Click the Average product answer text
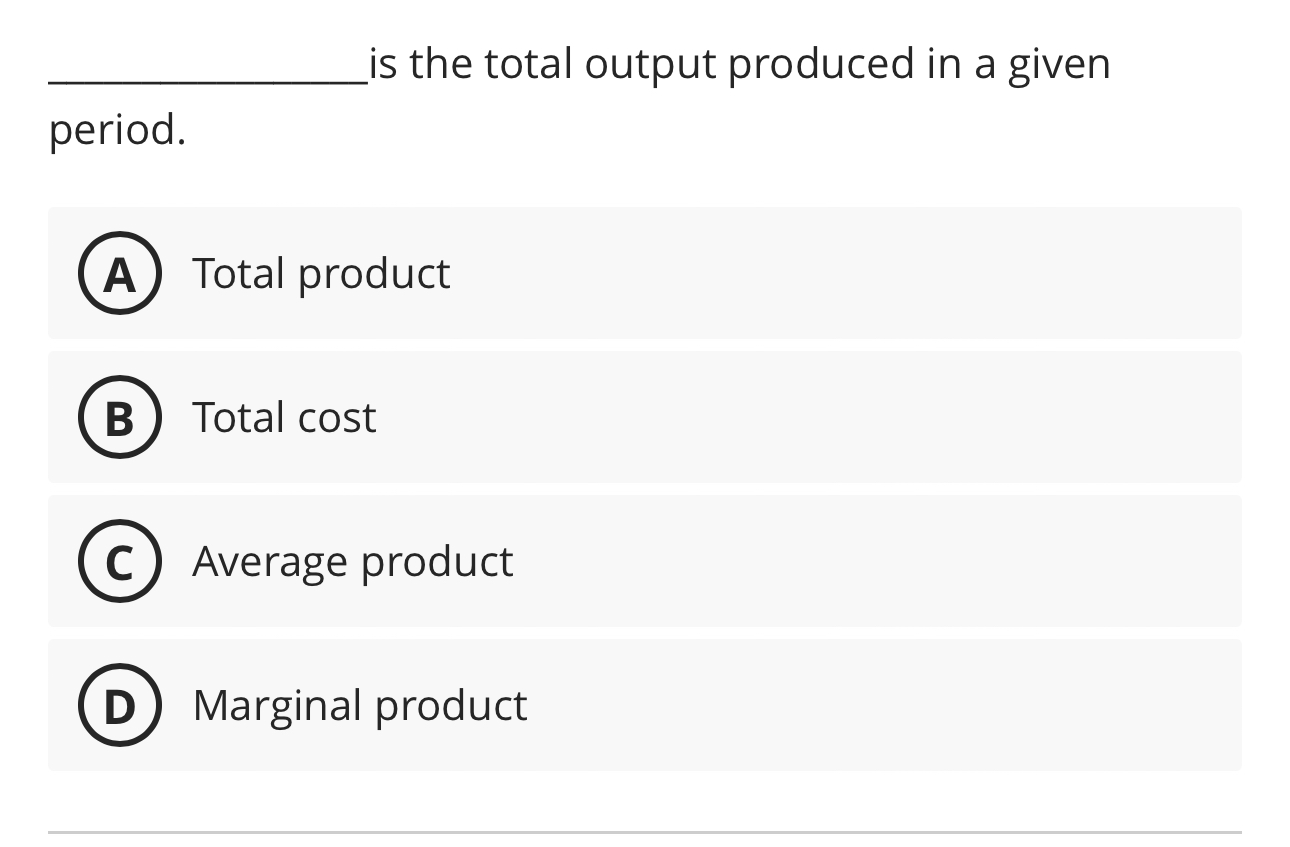Screen dimensions: 1290x847 [x=352, y=562]
